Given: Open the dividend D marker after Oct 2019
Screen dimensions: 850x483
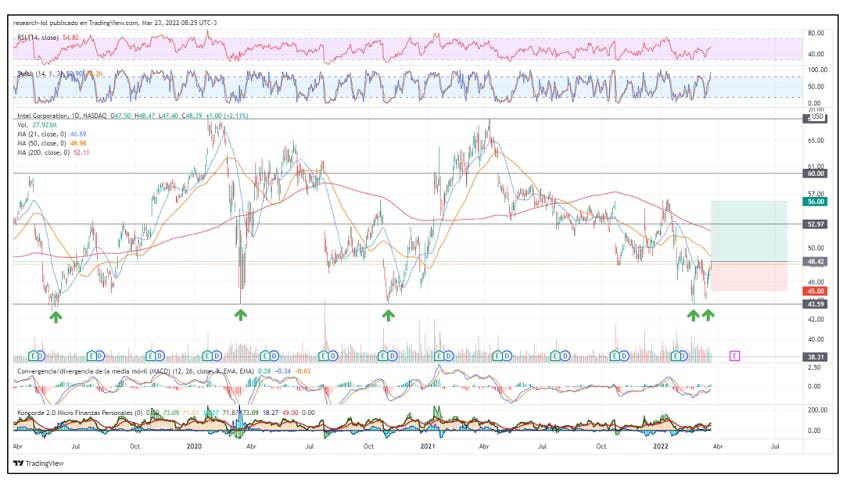Looking at the screenshot, I should click(x=159, y=356).
